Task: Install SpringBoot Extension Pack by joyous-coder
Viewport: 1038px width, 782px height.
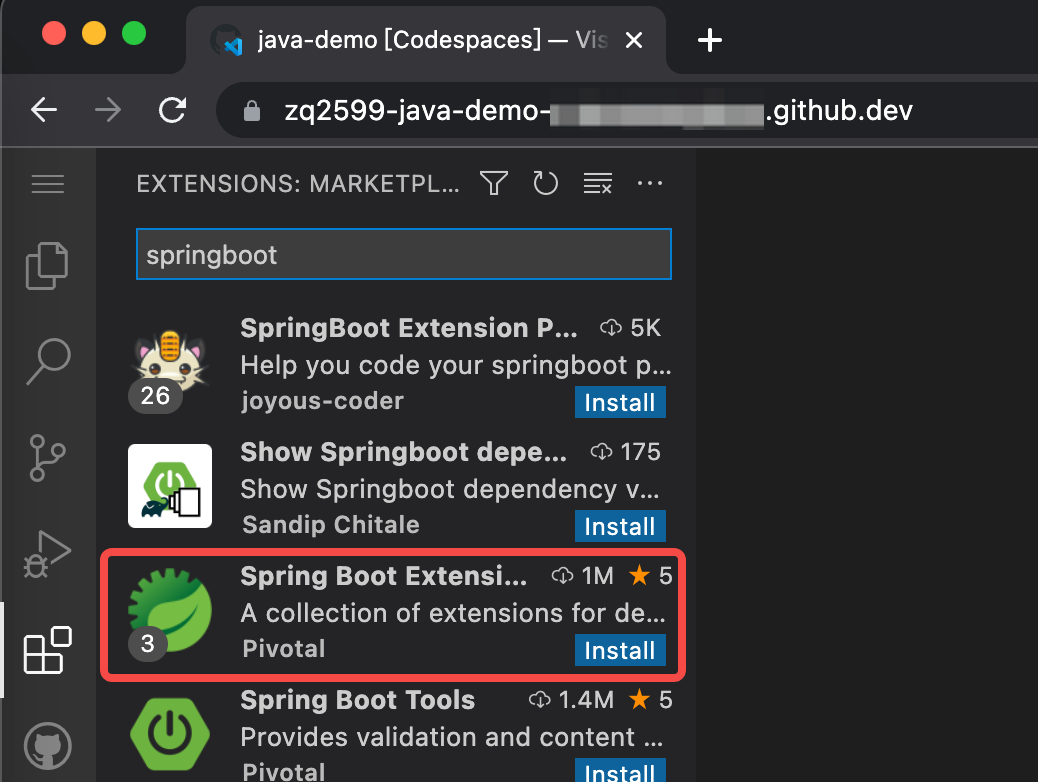Action: (x=620, y=402)
